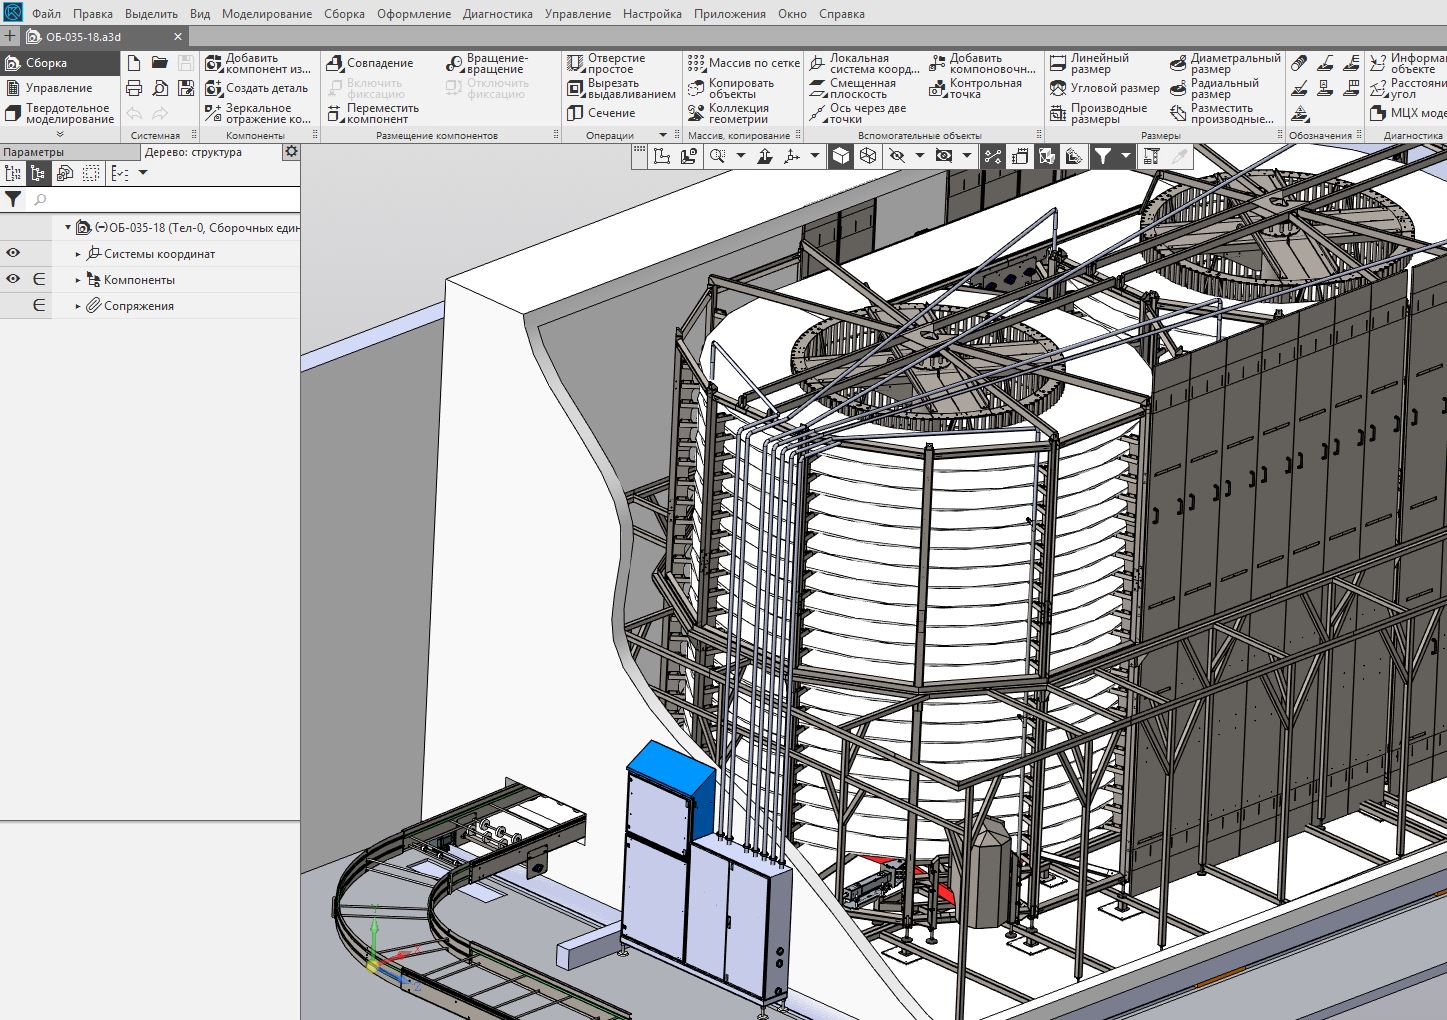Toggle visibility of Компоненты node
The image size is (1447, 1020).
(x=13, y=279)
